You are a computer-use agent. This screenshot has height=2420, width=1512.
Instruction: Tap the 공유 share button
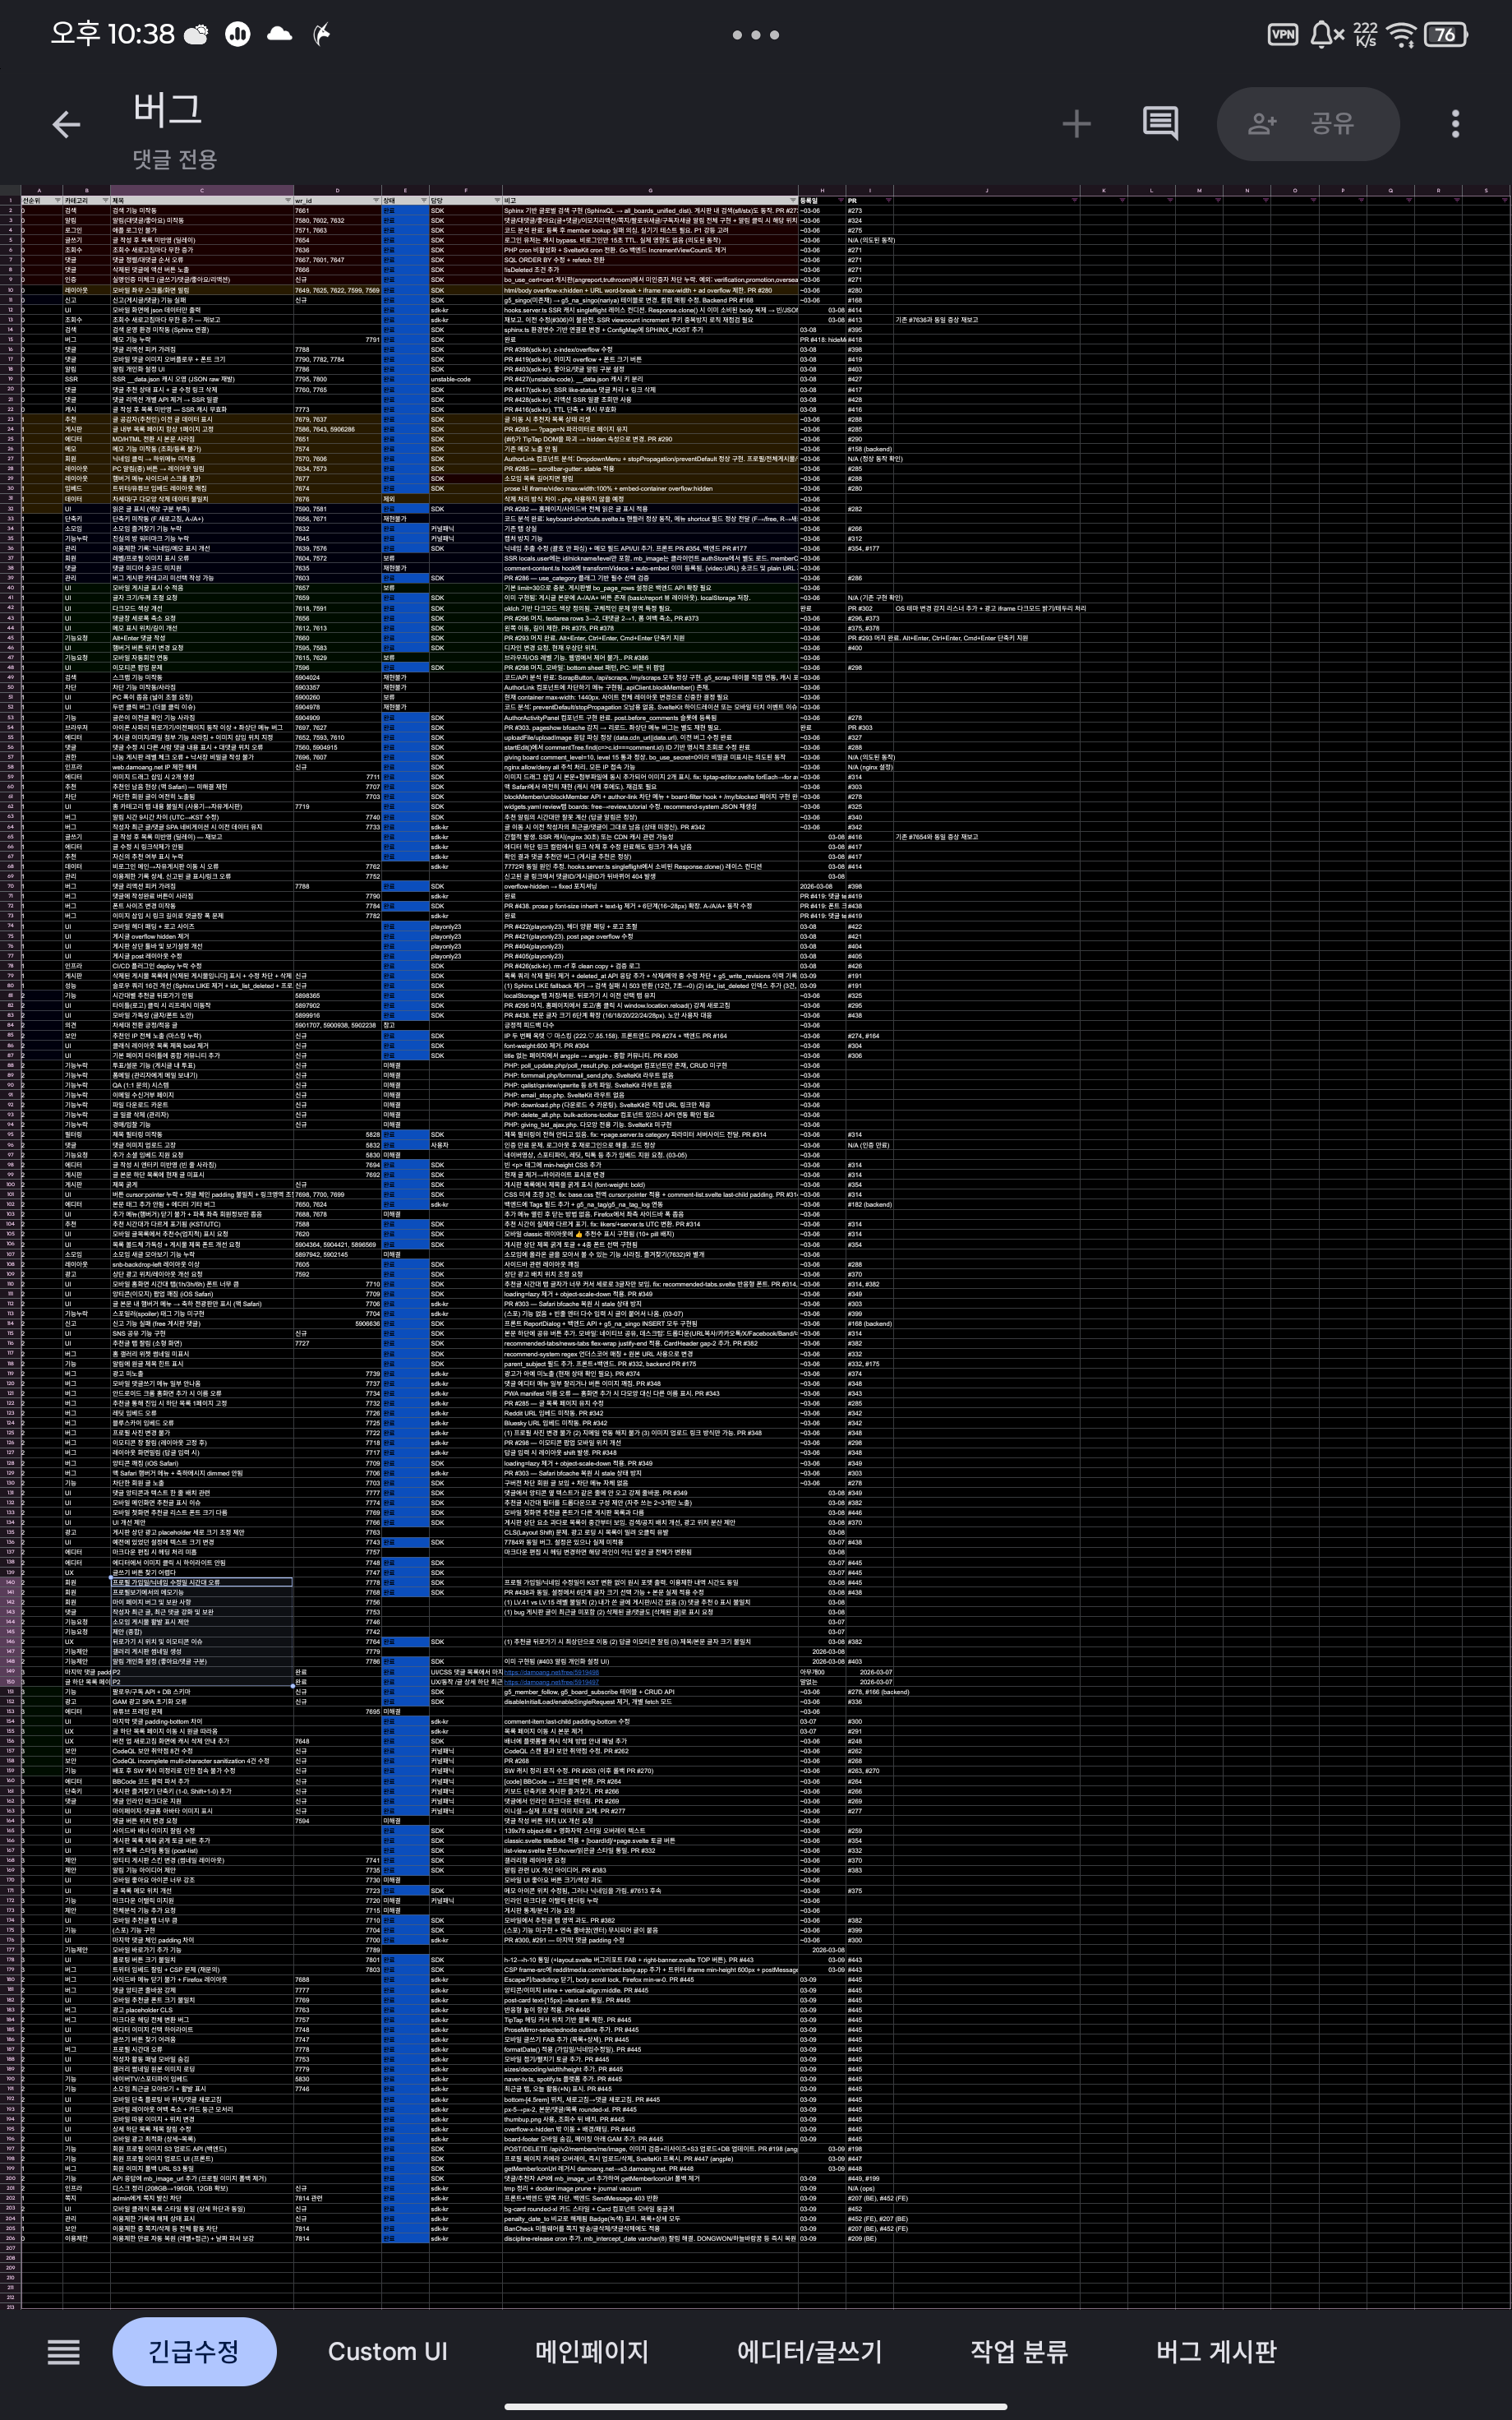[1307, 124]
